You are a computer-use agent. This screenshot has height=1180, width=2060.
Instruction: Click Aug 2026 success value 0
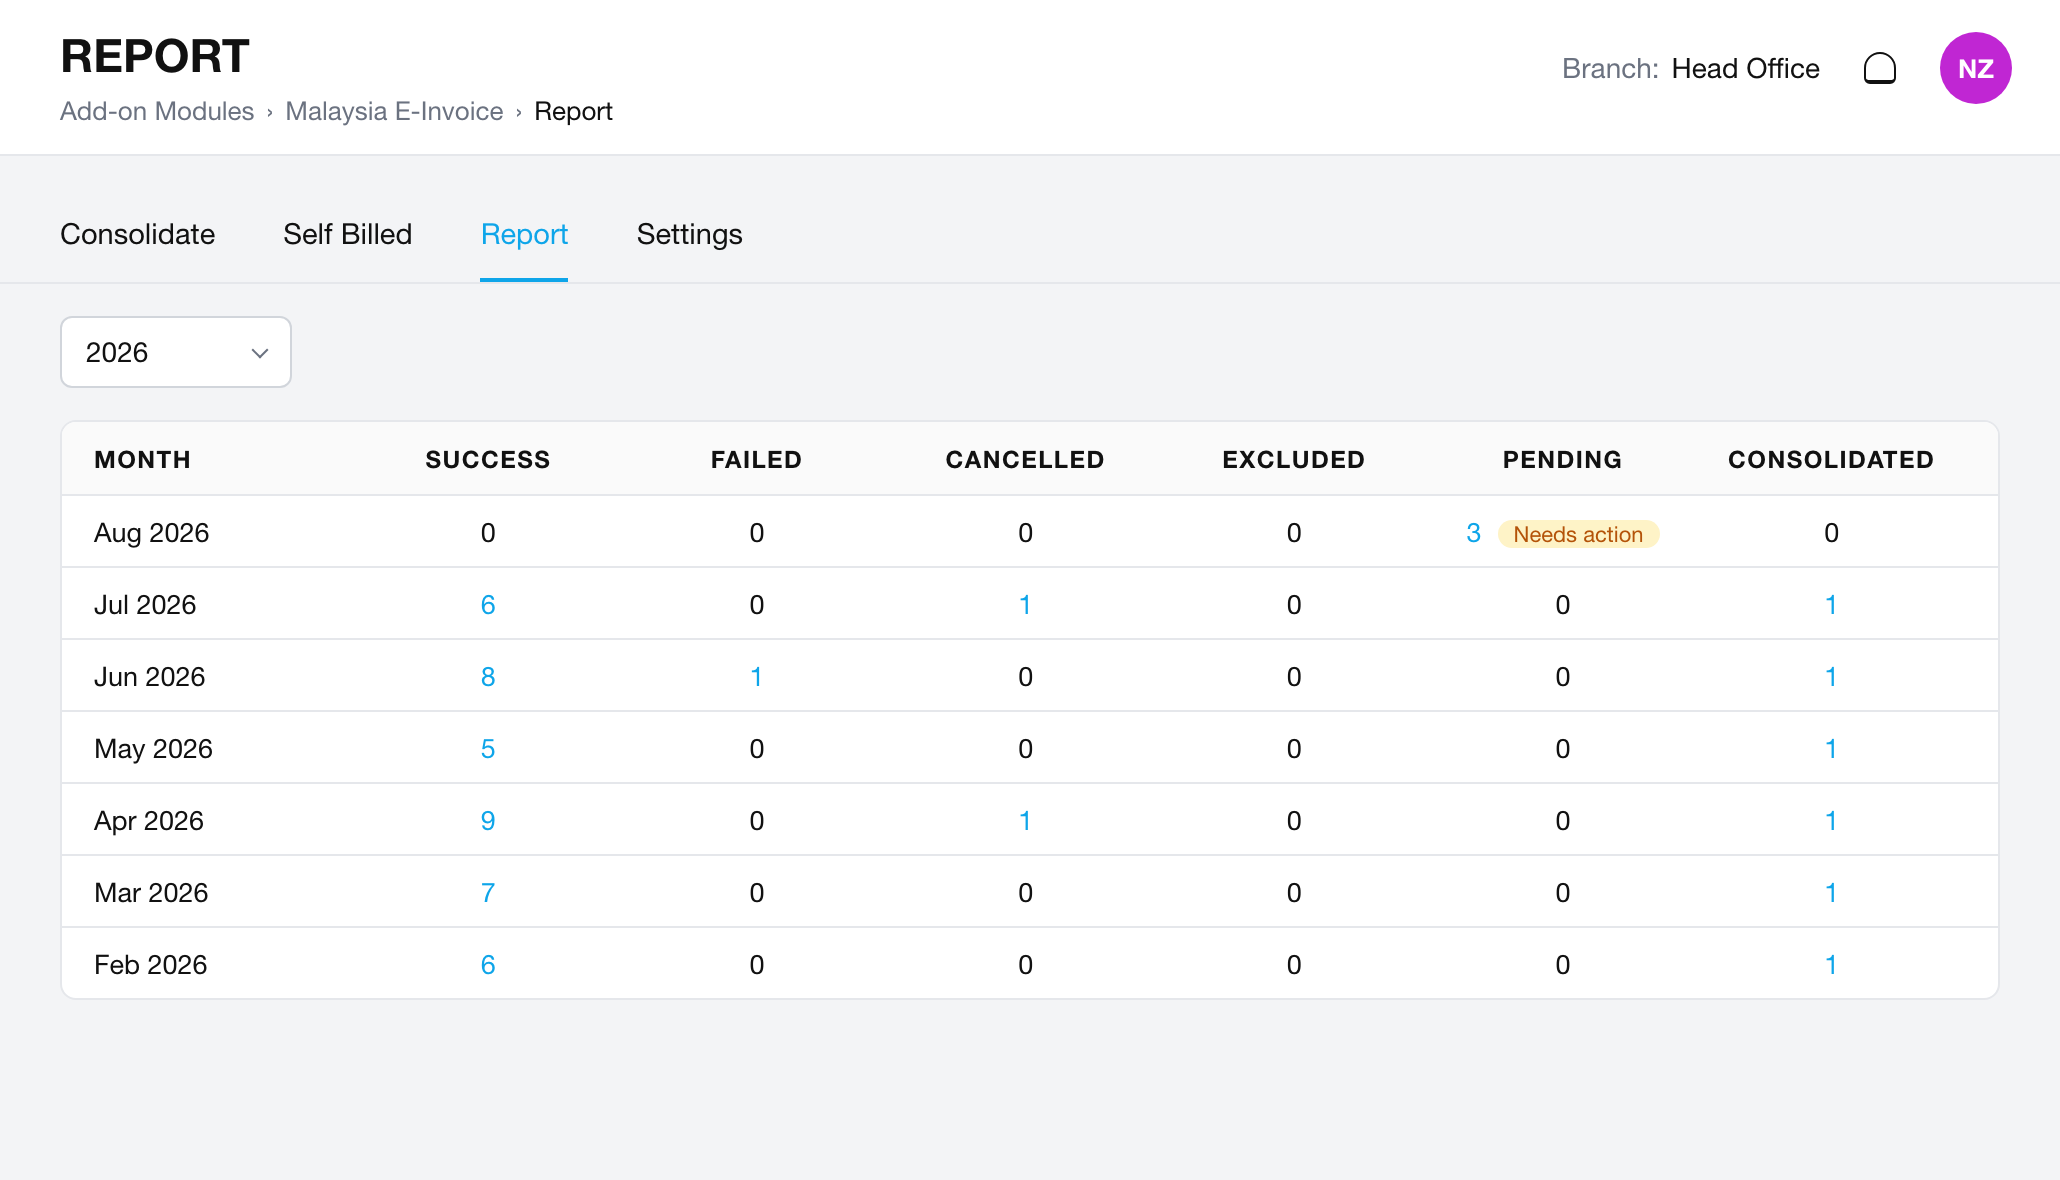coord(488,533)
